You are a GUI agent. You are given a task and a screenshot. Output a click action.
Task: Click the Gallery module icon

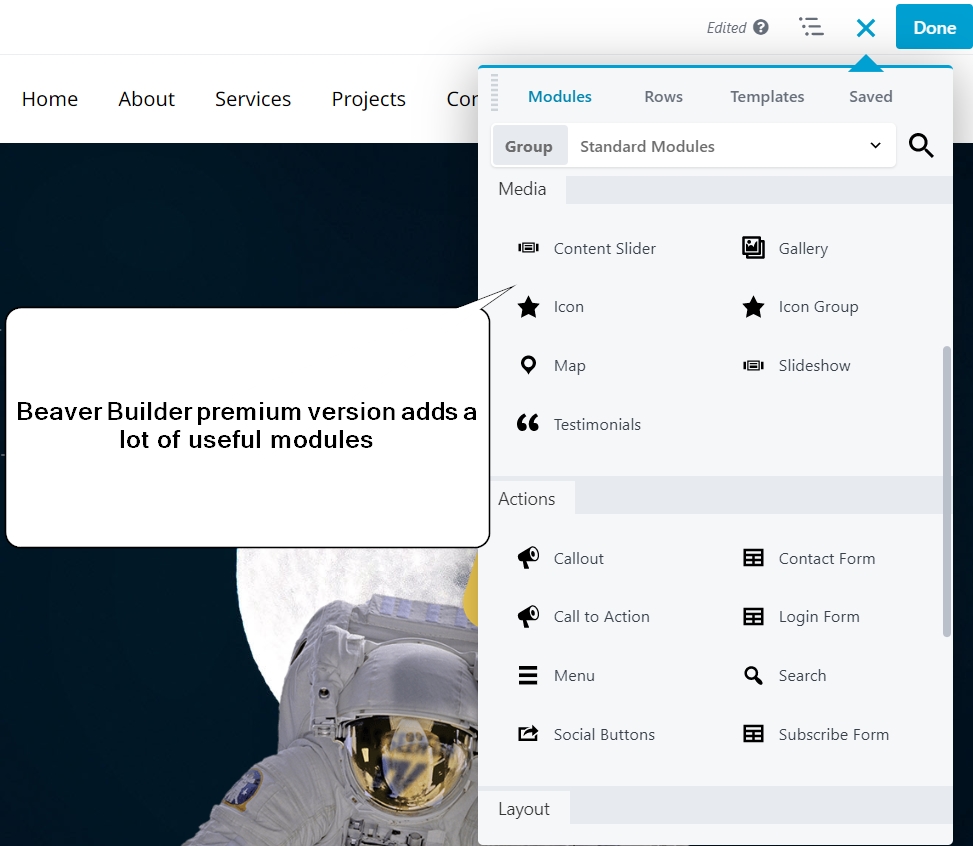753,247
